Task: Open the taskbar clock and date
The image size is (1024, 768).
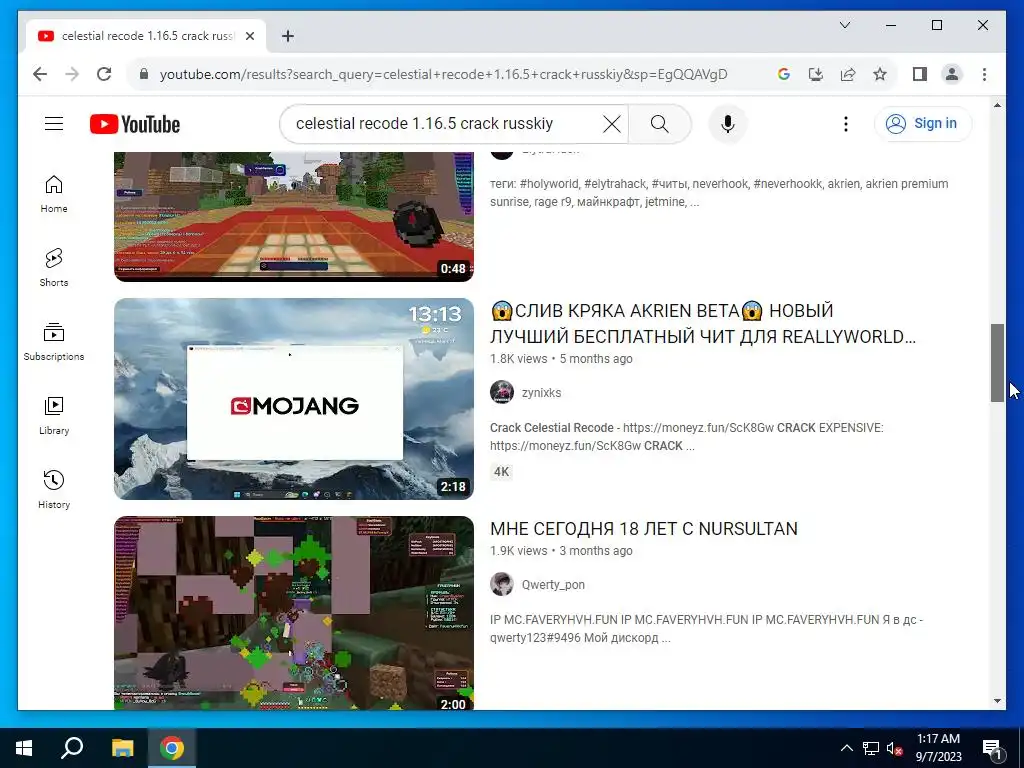Action: click(x=938, y=748)
